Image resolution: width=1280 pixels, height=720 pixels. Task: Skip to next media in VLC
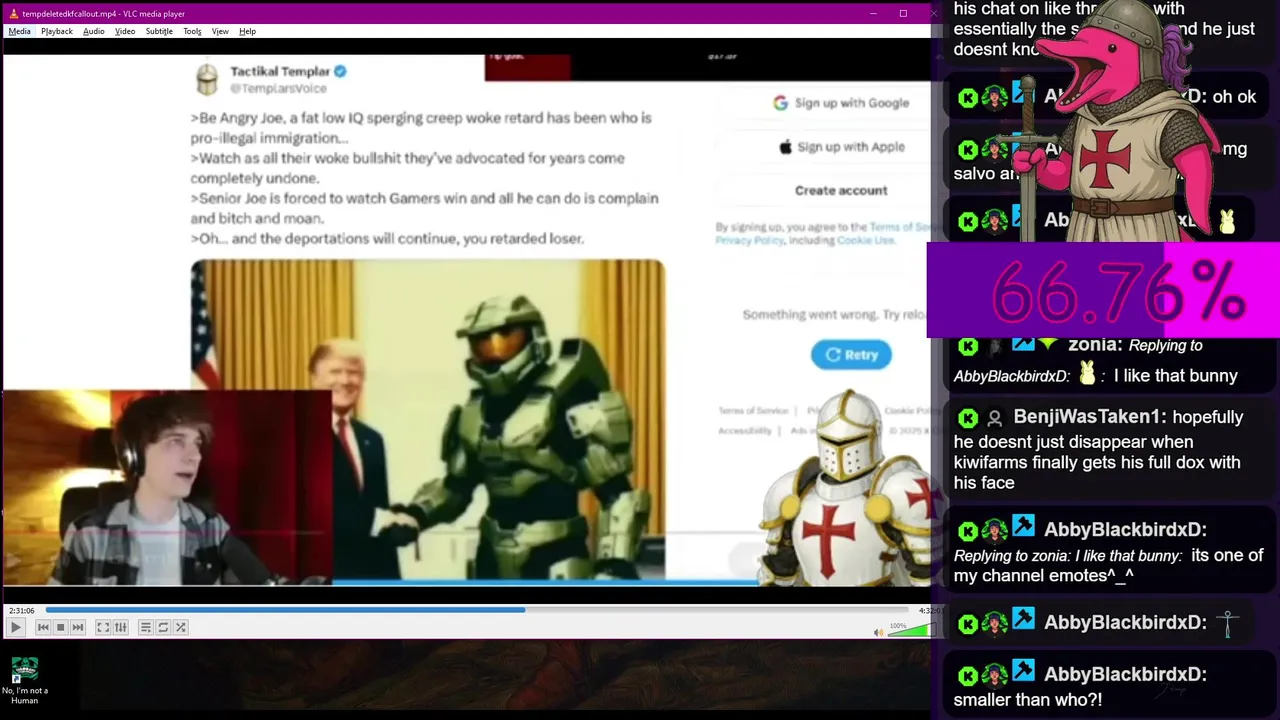pyautogui.click(x=78, y=627)
